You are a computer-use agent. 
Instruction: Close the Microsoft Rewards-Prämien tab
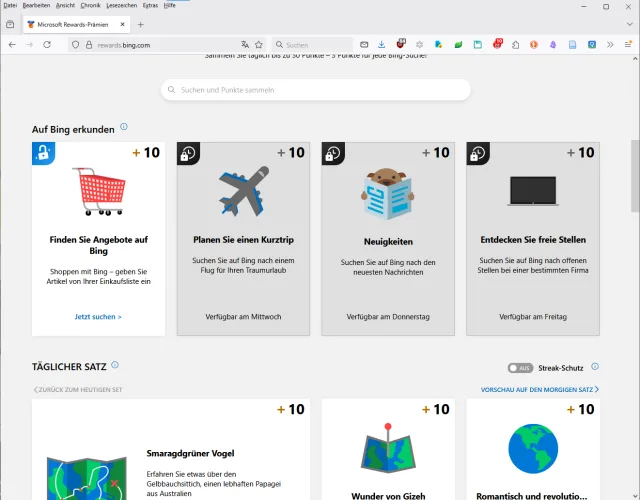click(x=122, y=24)
